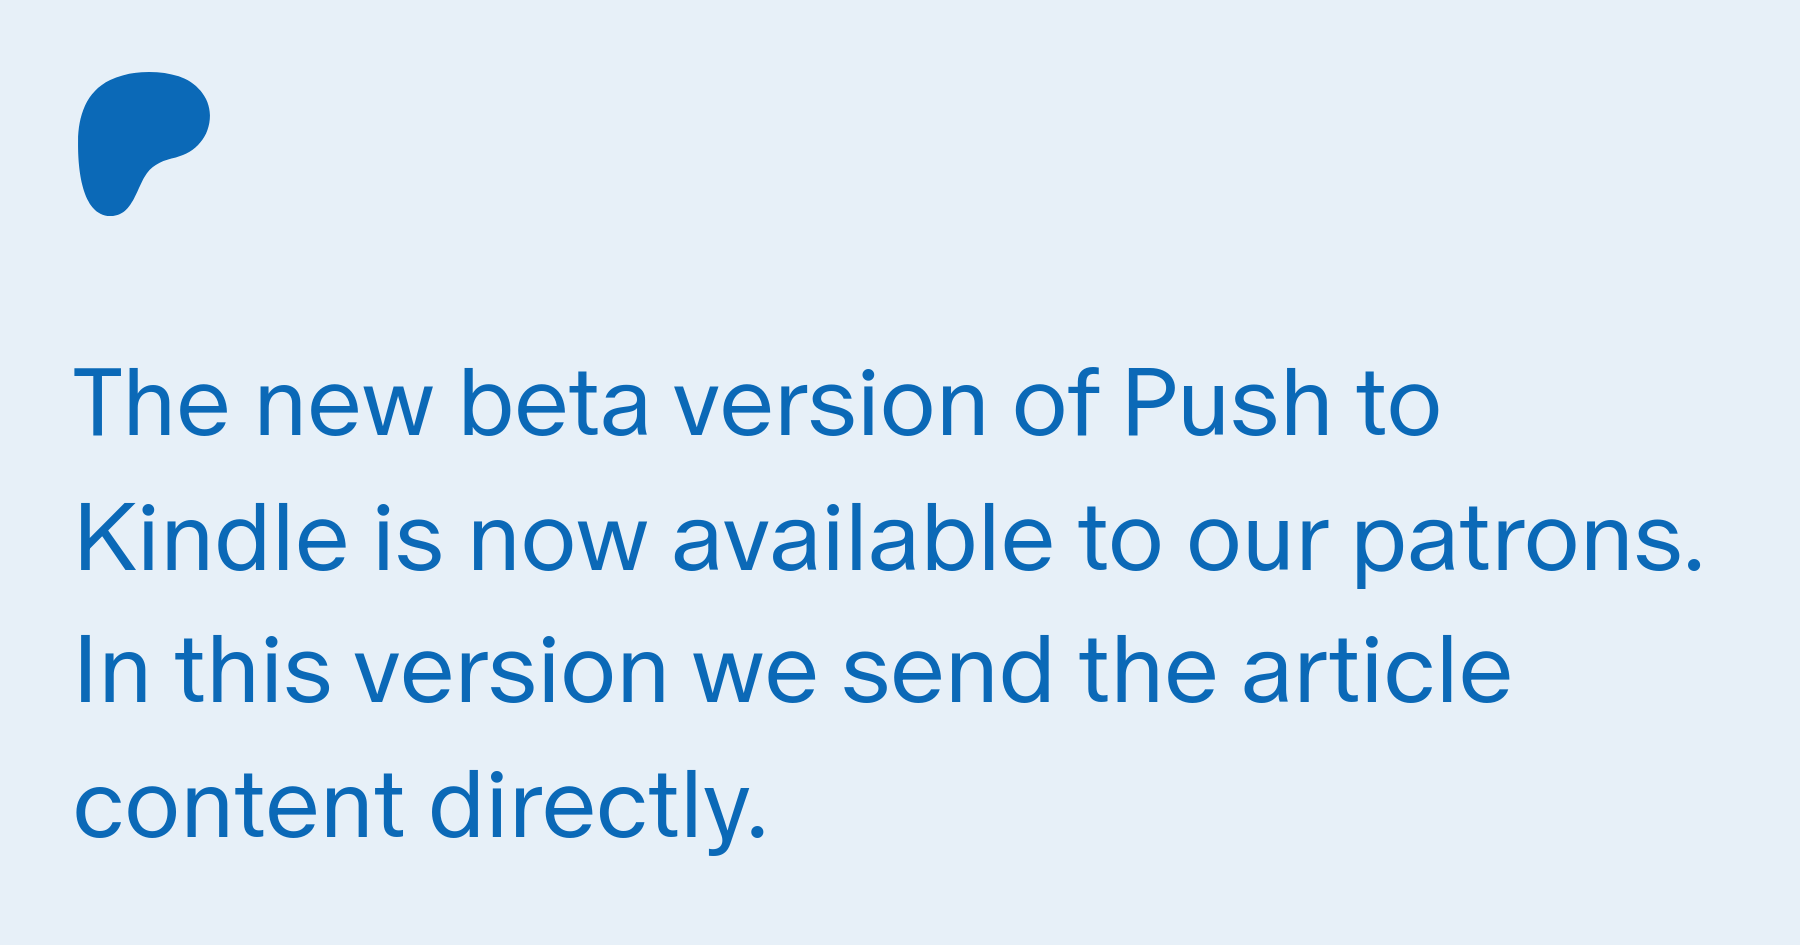Click the word 'directly.' at the end
The width and height of the screenshot is (1800, 945).
[598, 808]
